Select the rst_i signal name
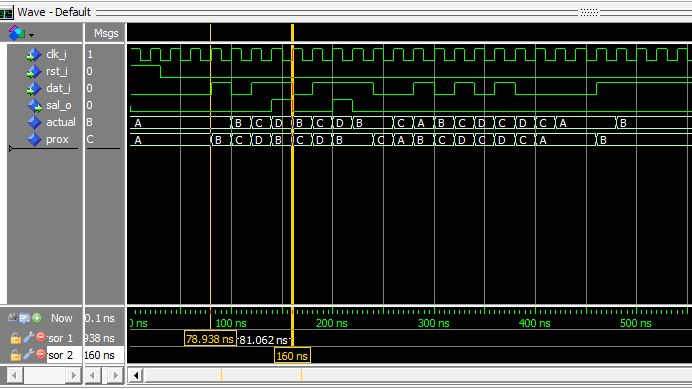Screen dimensions: 692x389 [x=57, y=71]
